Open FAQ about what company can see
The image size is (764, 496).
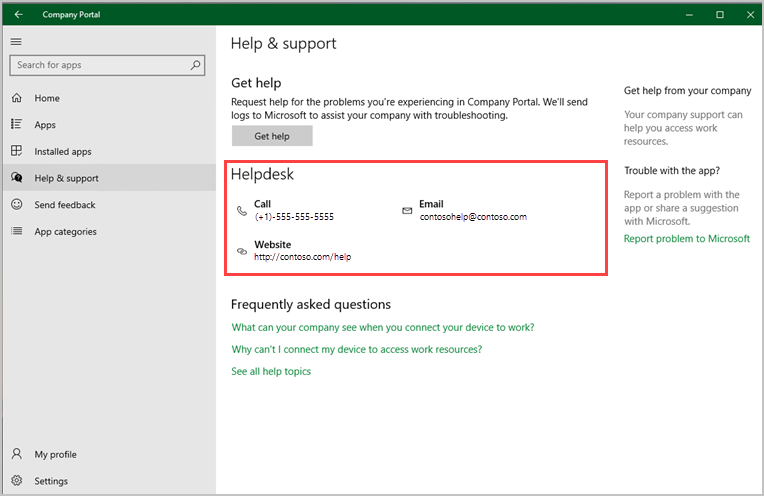click(x=383, y=327)
